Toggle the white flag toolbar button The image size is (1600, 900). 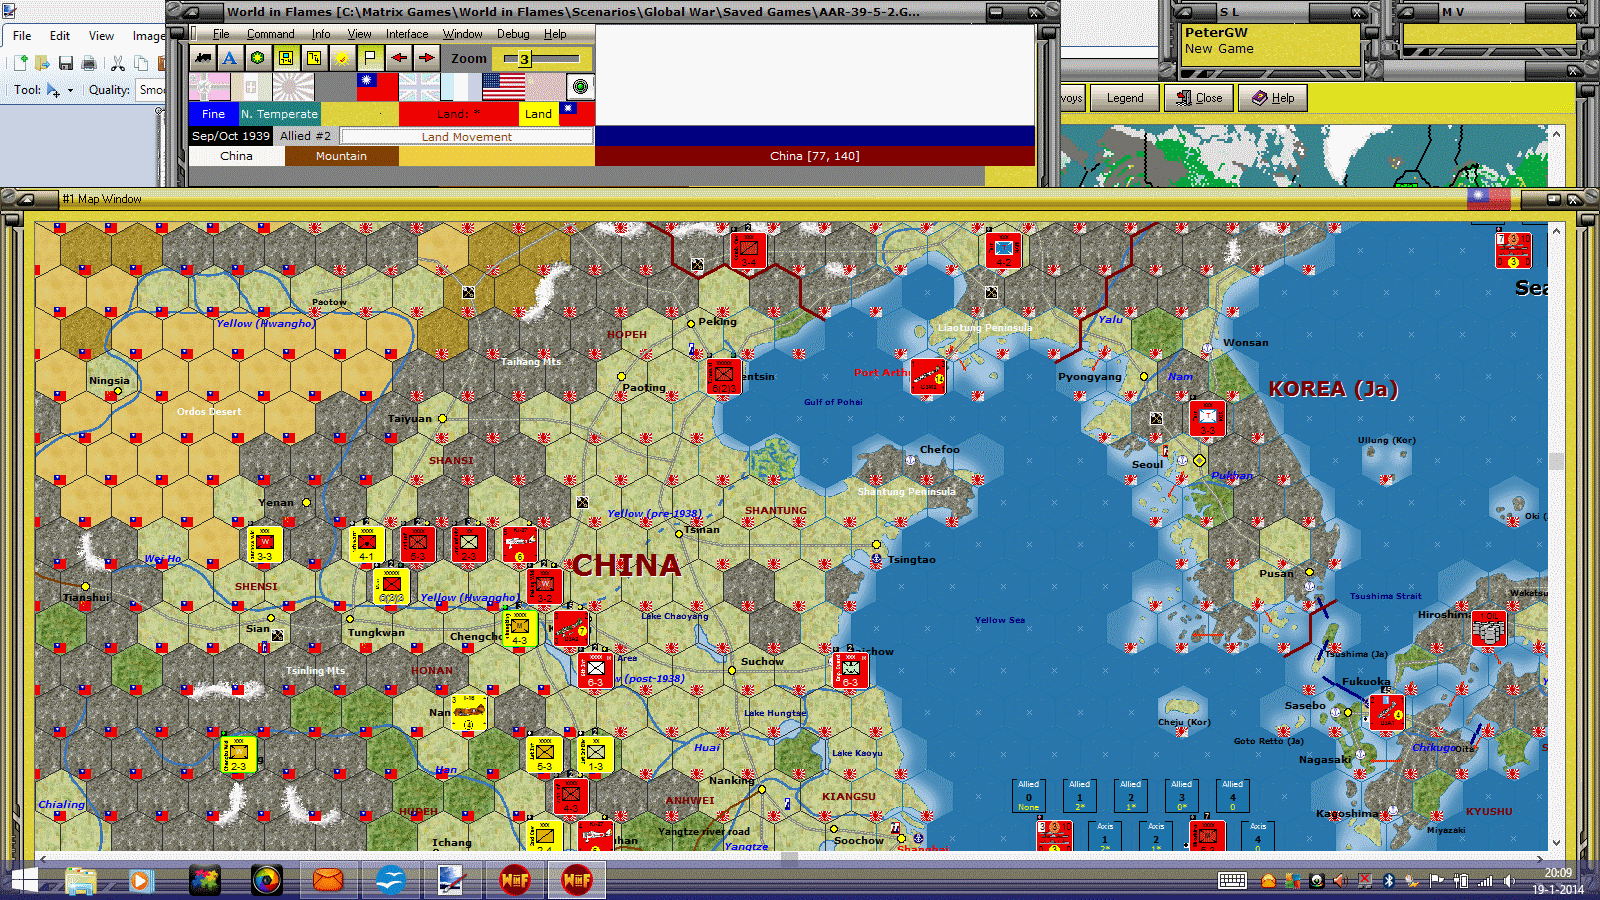pos(370,58)
